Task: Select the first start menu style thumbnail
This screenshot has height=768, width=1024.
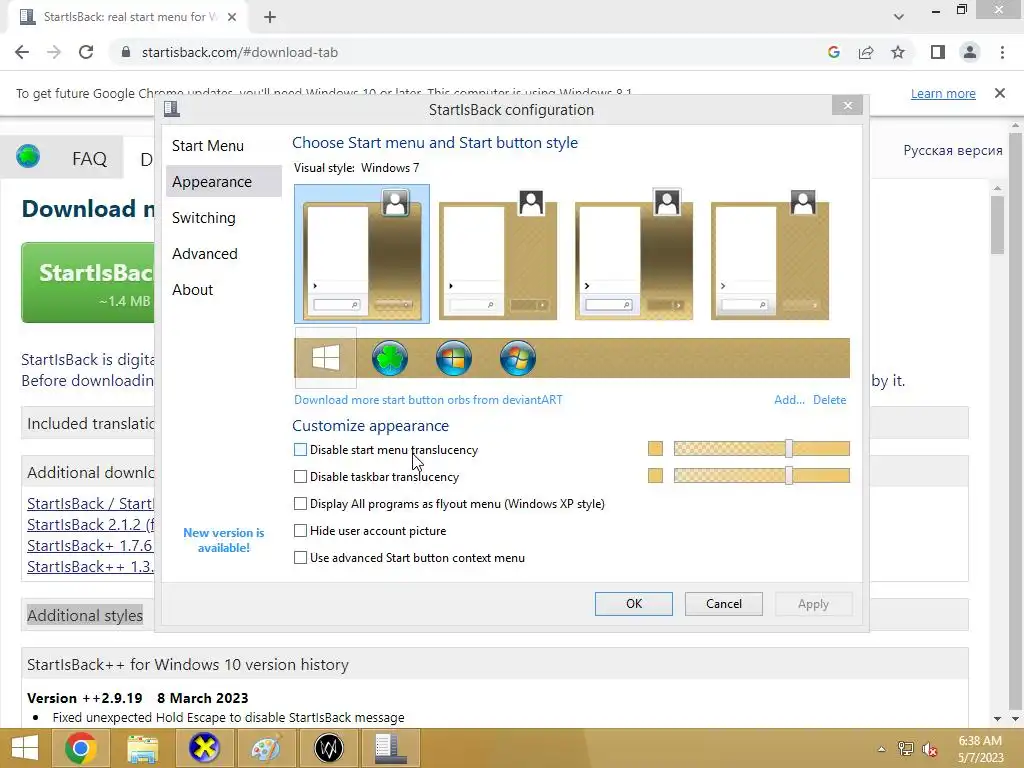Action: point(362,254)
